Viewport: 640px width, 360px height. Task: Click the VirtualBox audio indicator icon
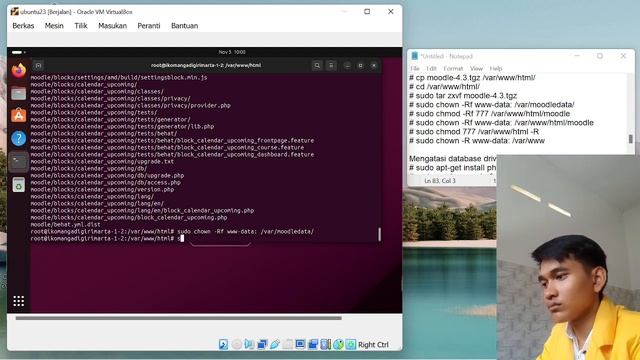click(249, 344)
